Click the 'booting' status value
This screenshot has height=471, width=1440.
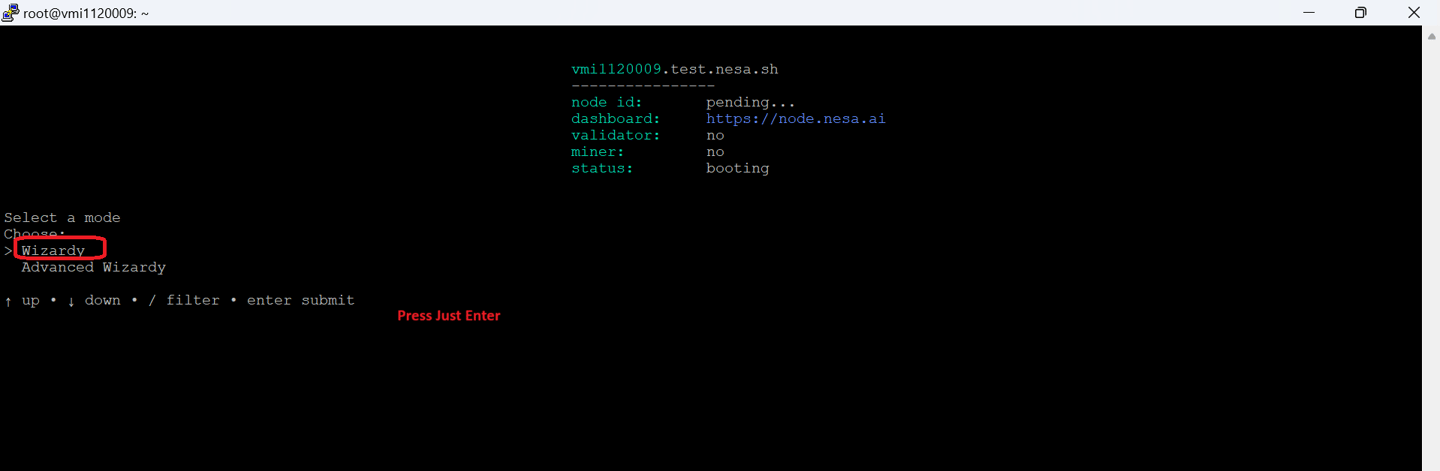point(738,168)
